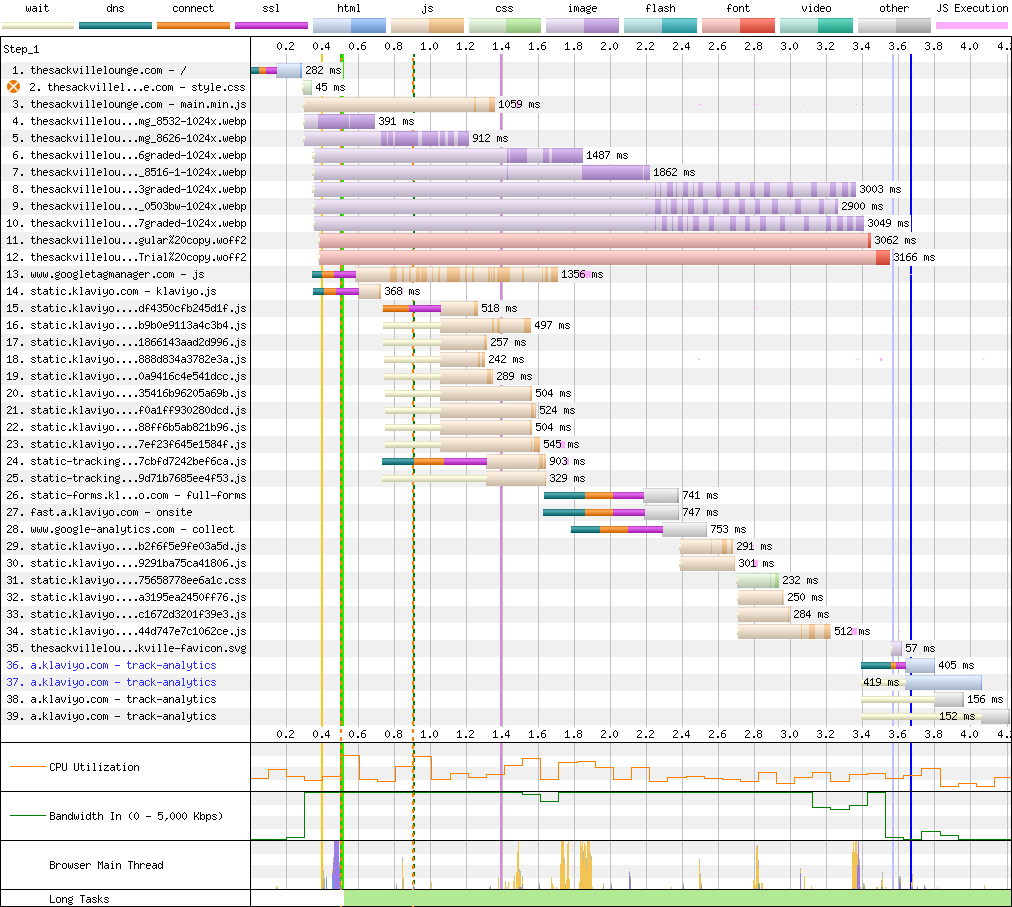Select row 26 static-forms full-forms label
The image size is (1012, 907).
[126, 495]
